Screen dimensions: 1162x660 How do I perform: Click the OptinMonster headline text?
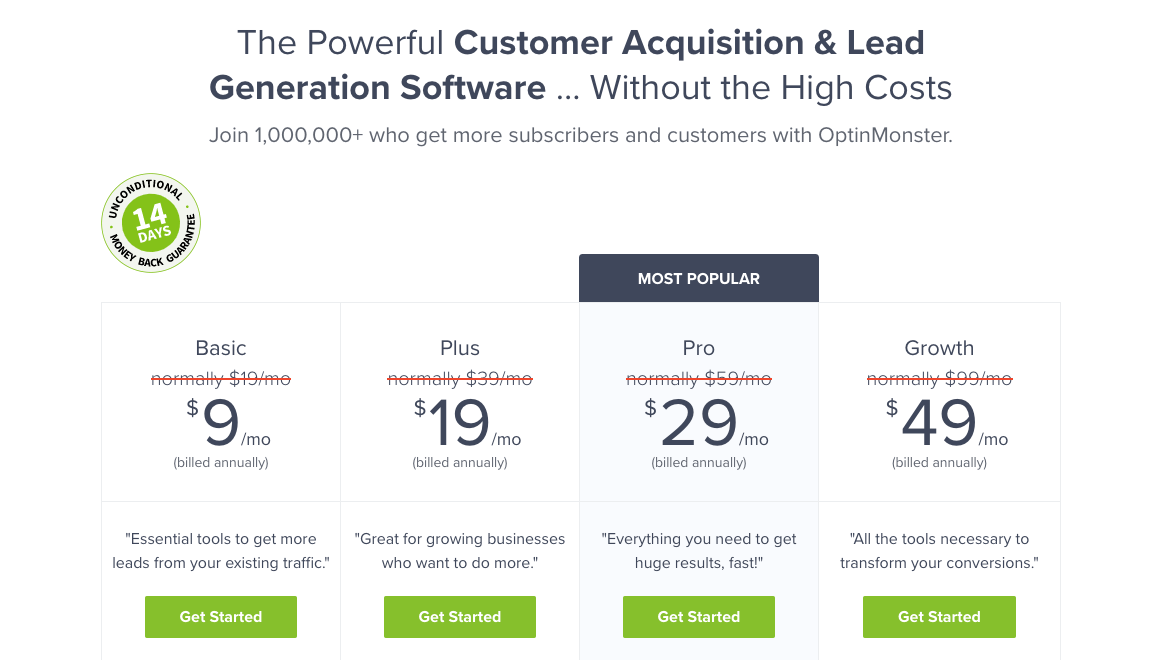pyautogui.click(x=580, y=64)
